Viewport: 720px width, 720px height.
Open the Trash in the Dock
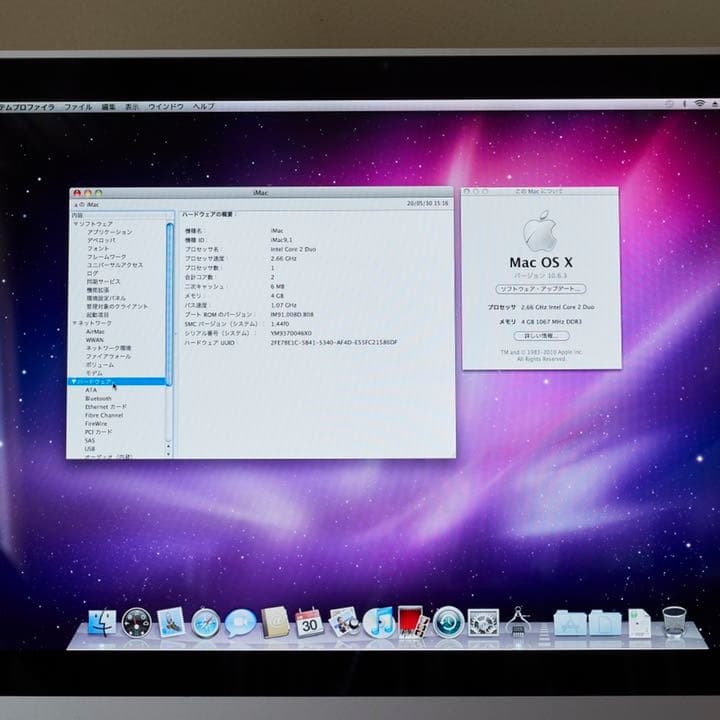pos(674,622)
